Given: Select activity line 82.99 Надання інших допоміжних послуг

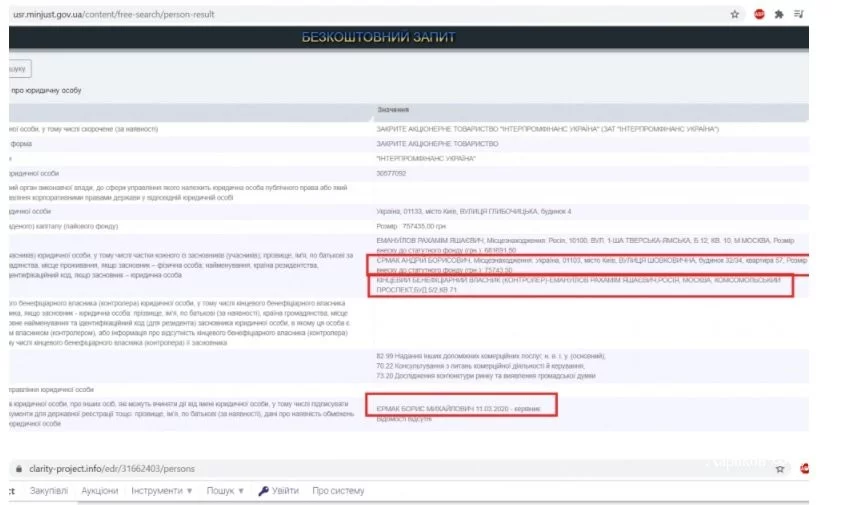Looking at the screenshot, I should 490,356.
